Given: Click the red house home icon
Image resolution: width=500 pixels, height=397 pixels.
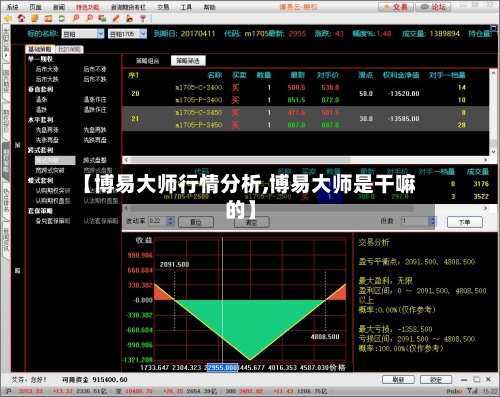Looking at the screenshot, I should tap(21, 18).
